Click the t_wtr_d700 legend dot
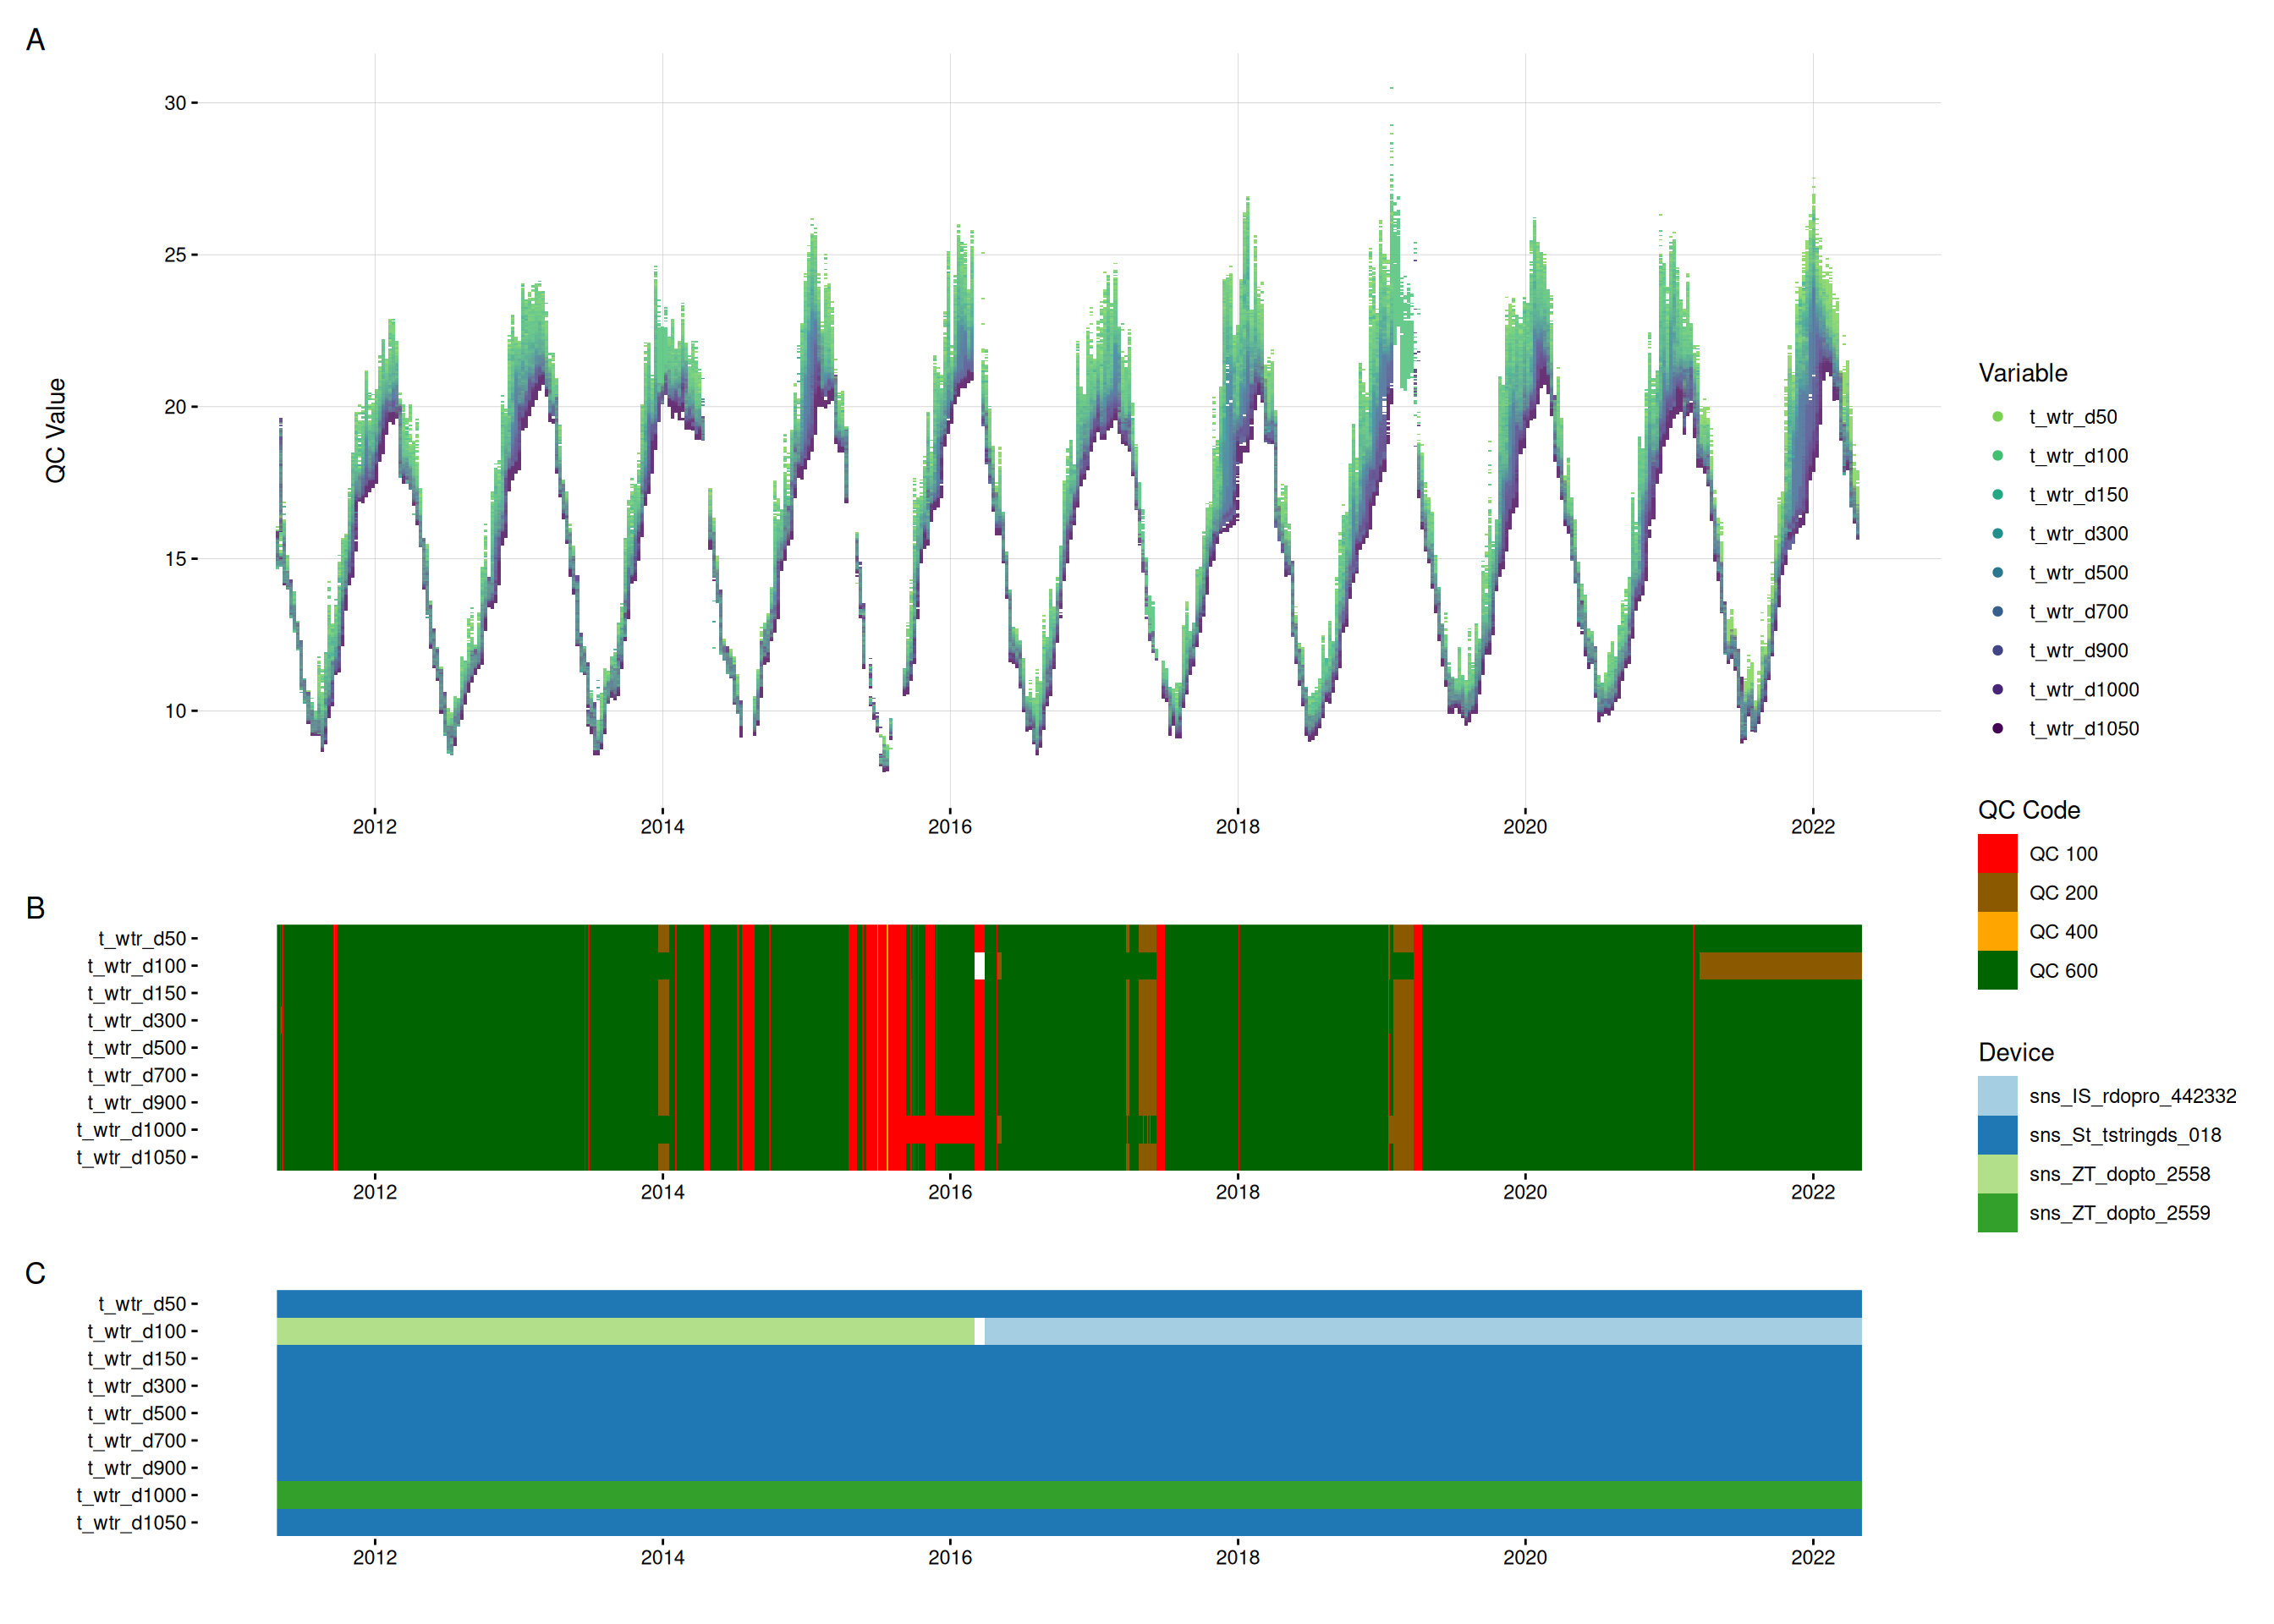Image resolution: width=2274 pixels, height=1624 pixels. (x=1997, y=612)
